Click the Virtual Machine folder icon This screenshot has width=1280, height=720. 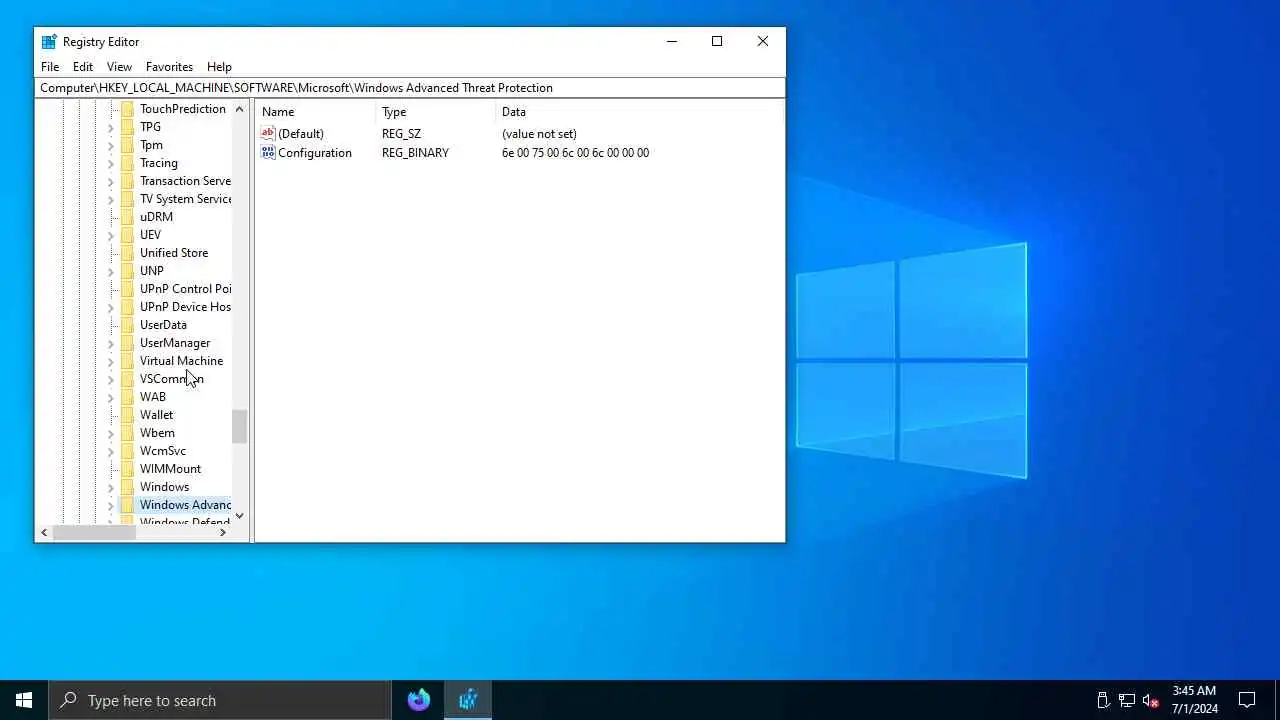click(x=127, y=361)
